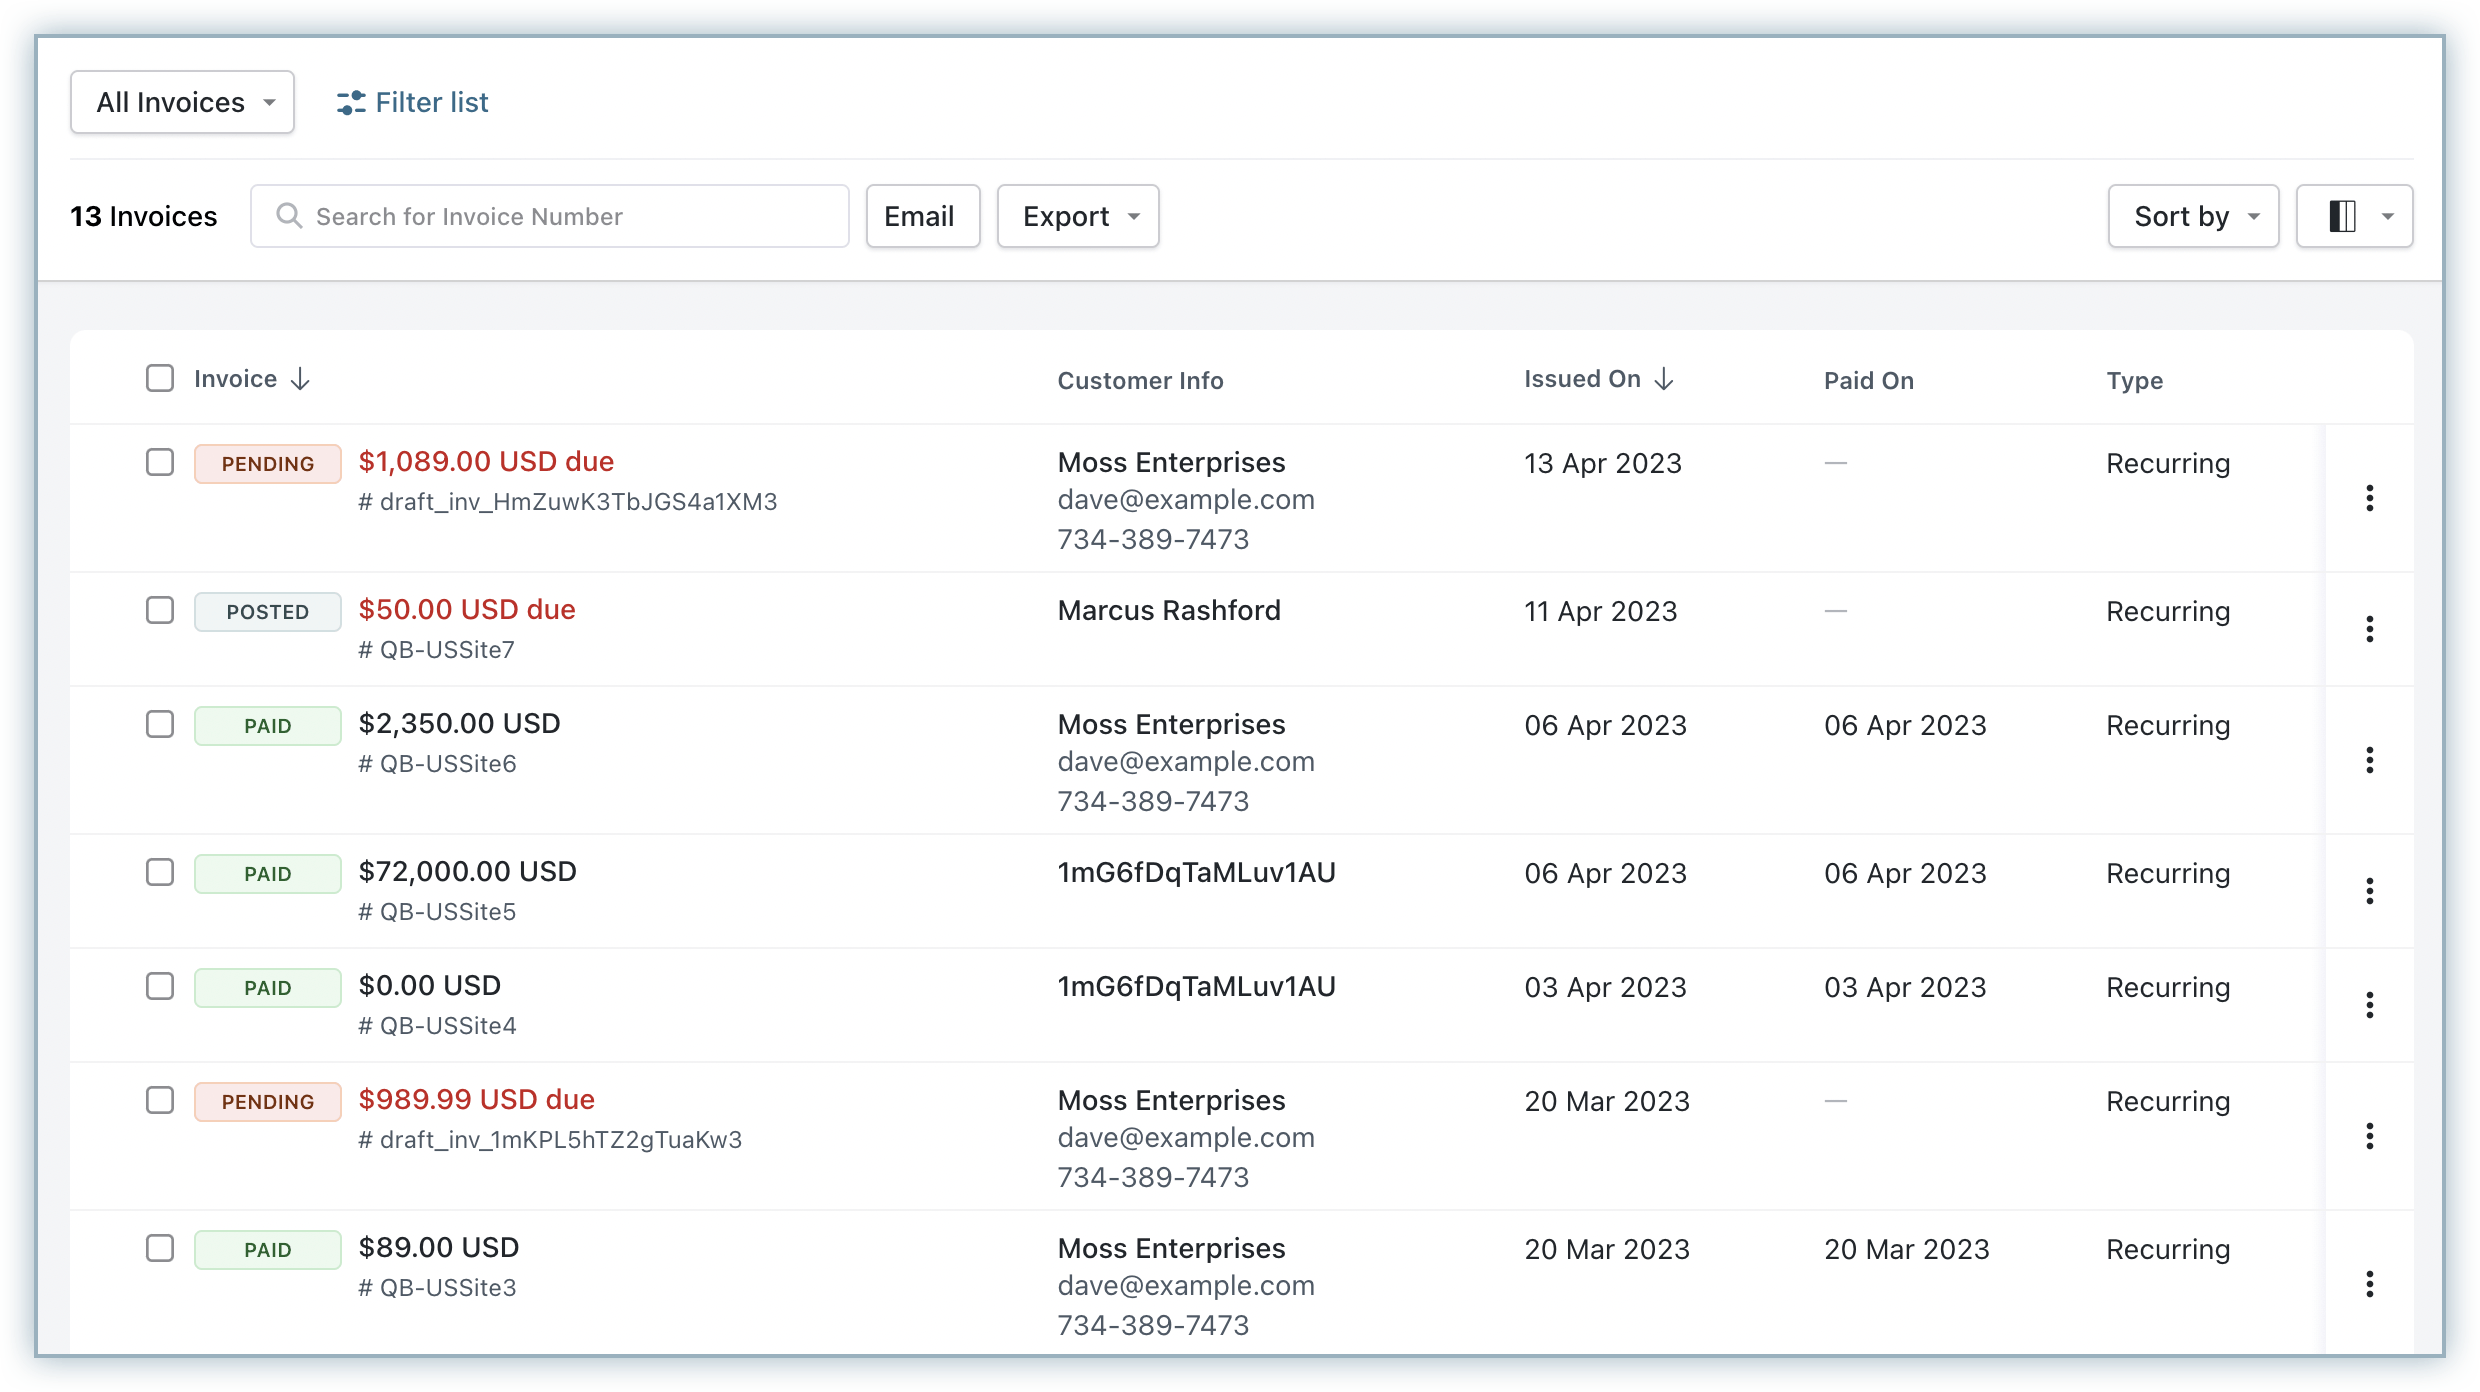Open the All Invoices dropdown
The width and height of the screenshot is (2480, 1392).
[x=182, y=101]
